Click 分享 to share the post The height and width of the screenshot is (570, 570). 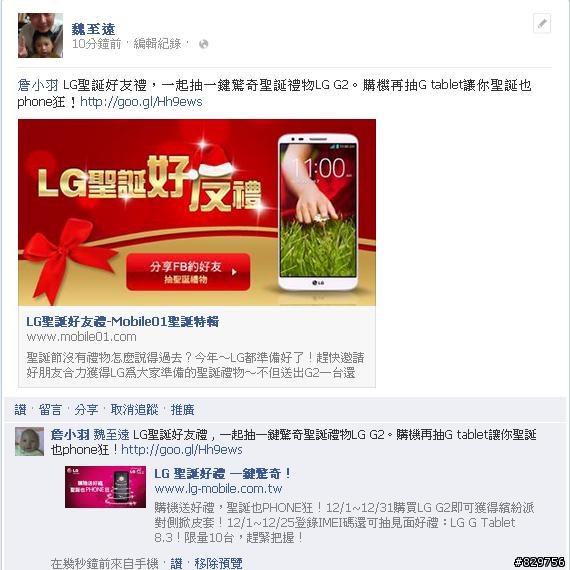(86, 410)
